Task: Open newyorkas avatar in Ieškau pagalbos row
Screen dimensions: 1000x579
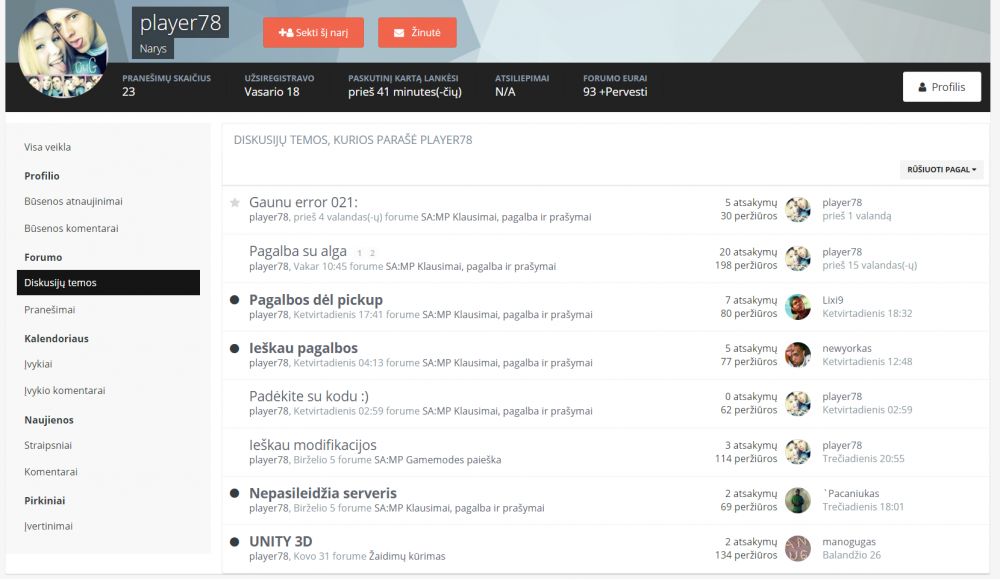Action: click(797, 355)
